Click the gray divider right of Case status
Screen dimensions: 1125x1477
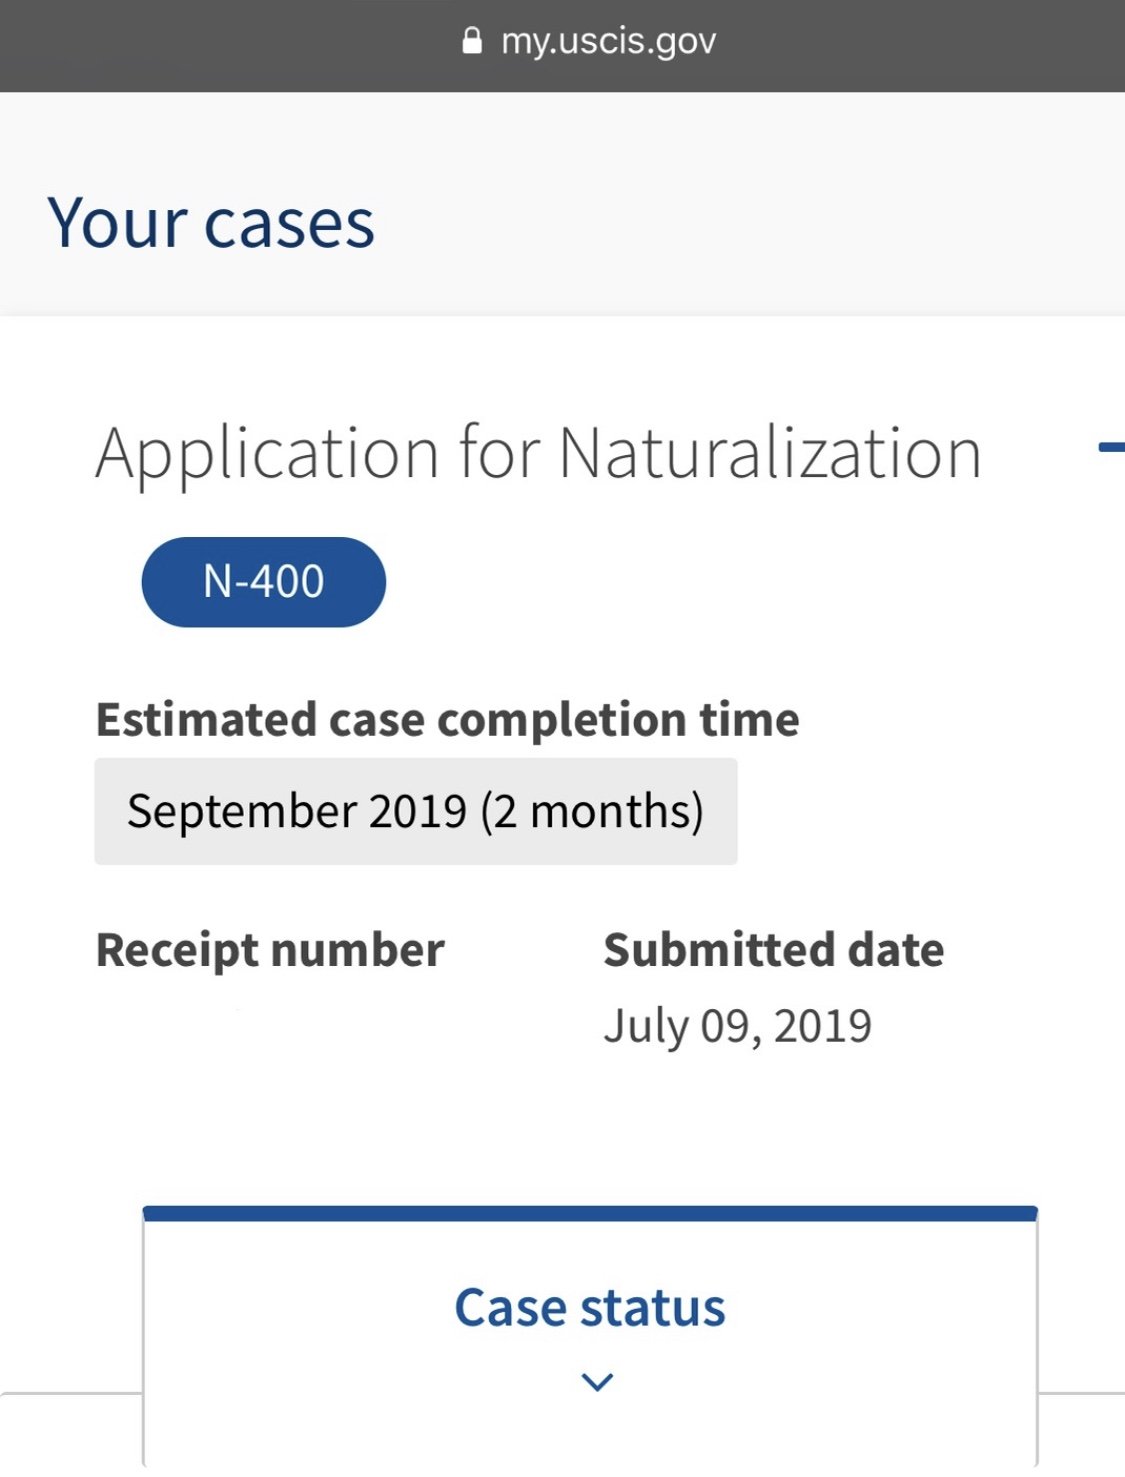click(1081, 1393)
